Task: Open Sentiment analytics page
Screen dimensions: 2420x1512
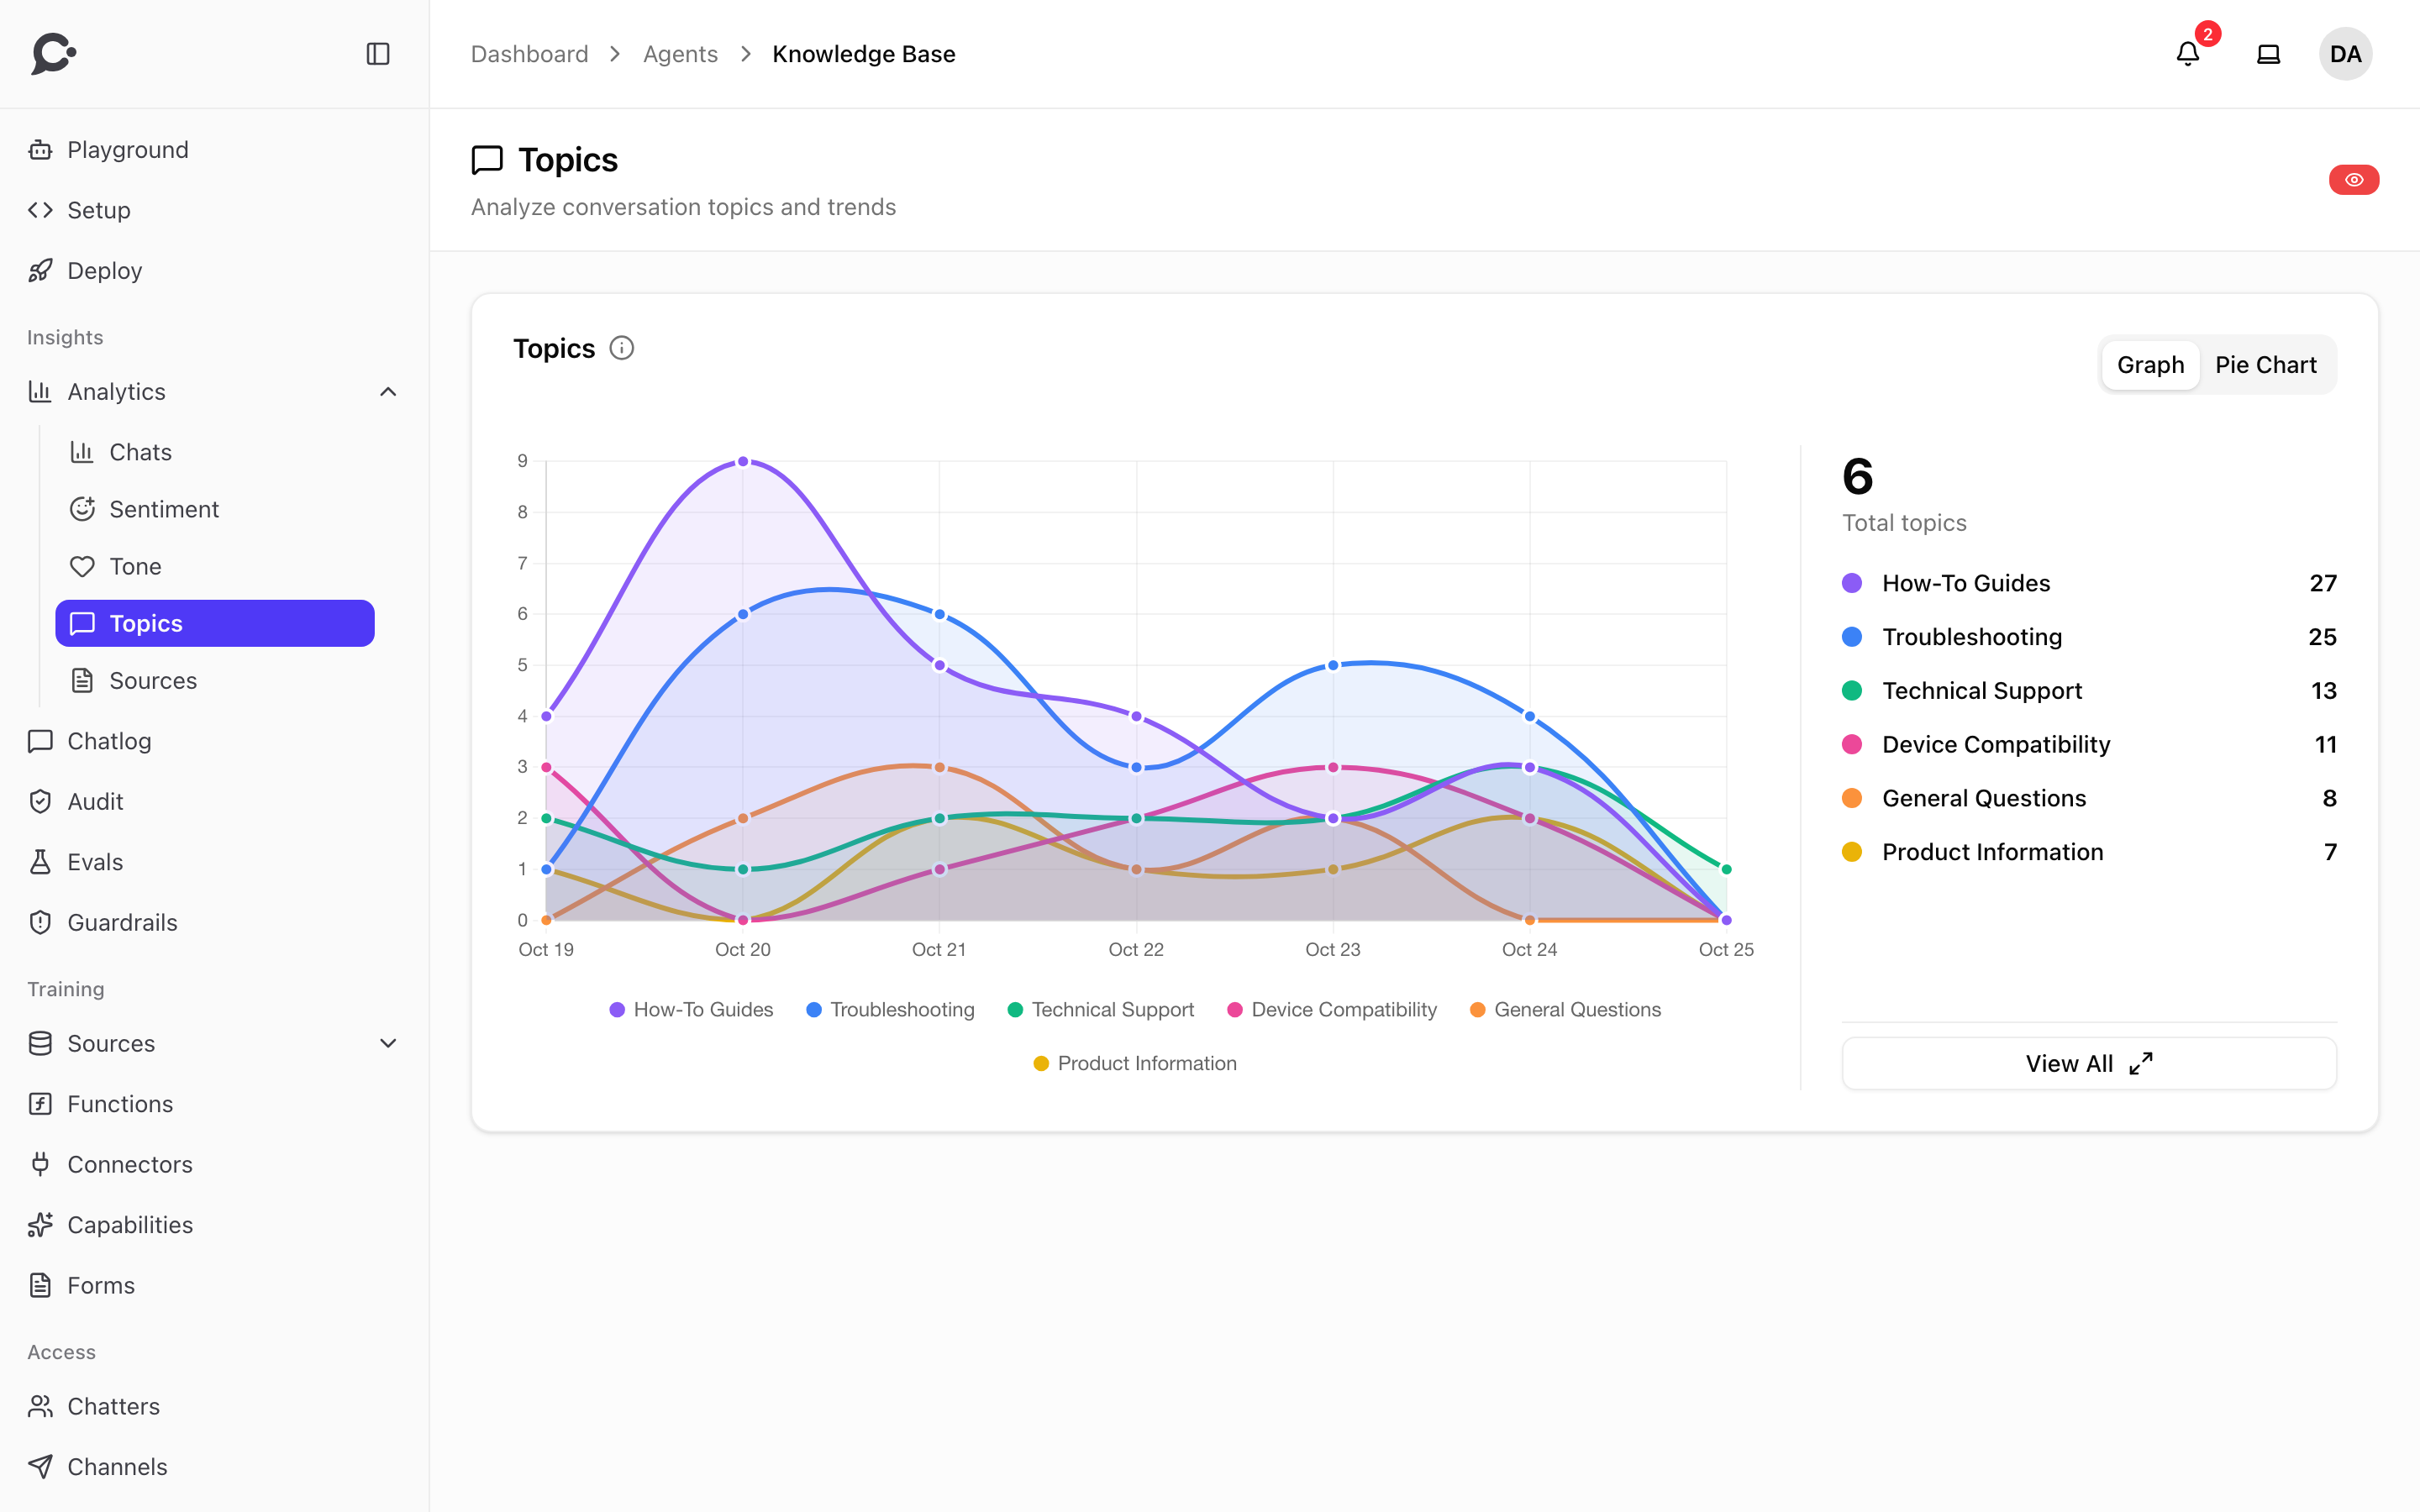Action: pyautogui.click(x=215, y=509)
